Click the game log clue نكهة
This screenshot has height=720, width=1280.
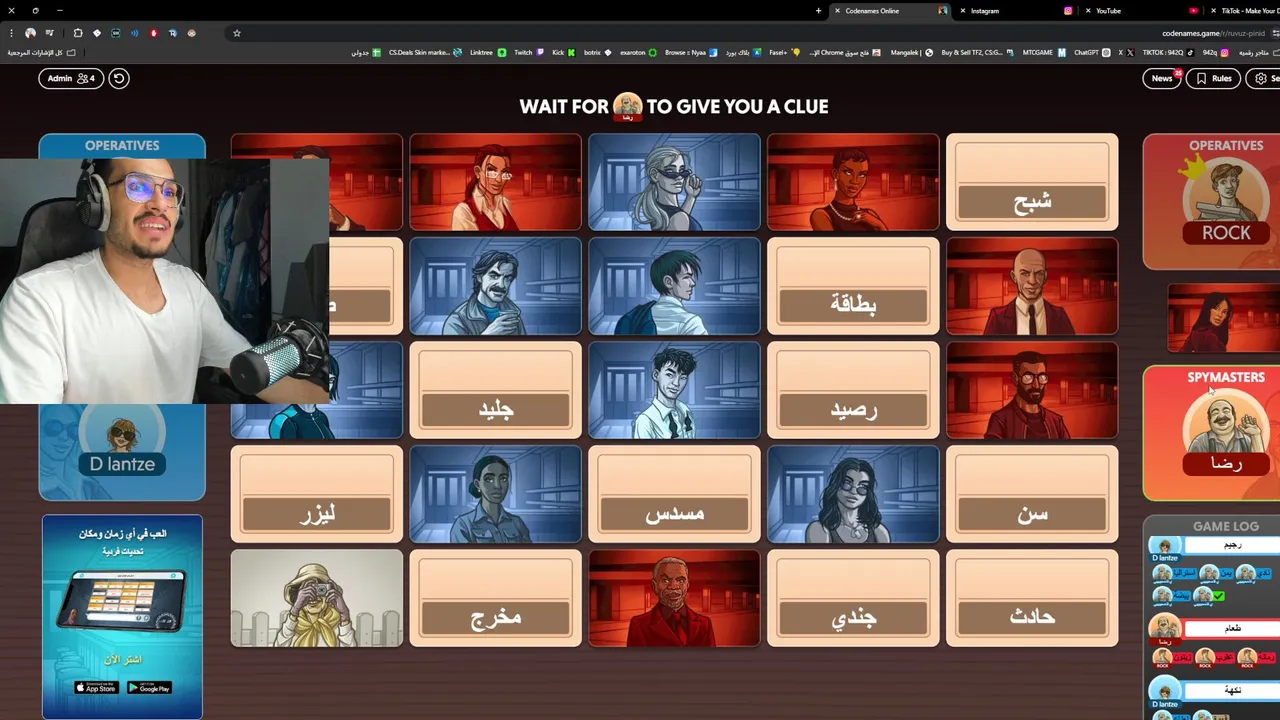(x=1232, y=690)
